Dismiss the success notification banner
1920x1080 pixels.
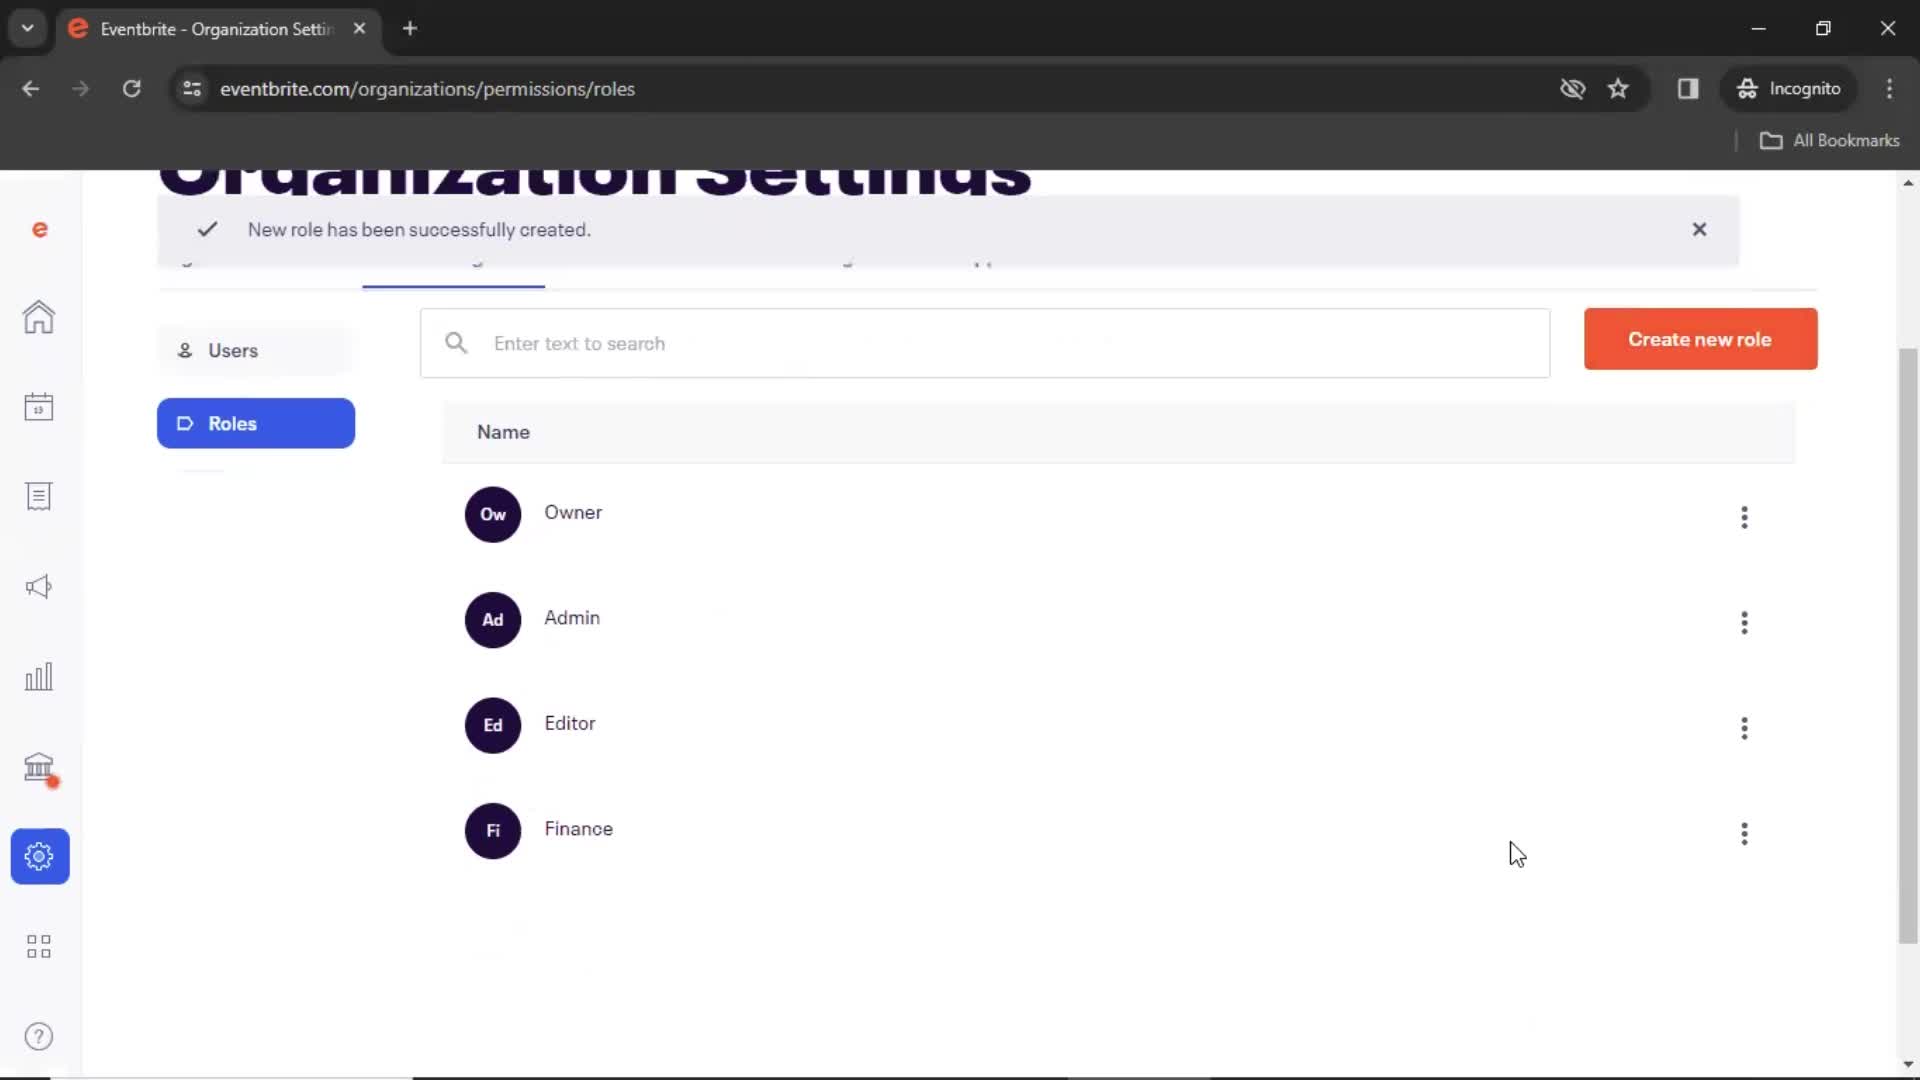point(1700,228)
